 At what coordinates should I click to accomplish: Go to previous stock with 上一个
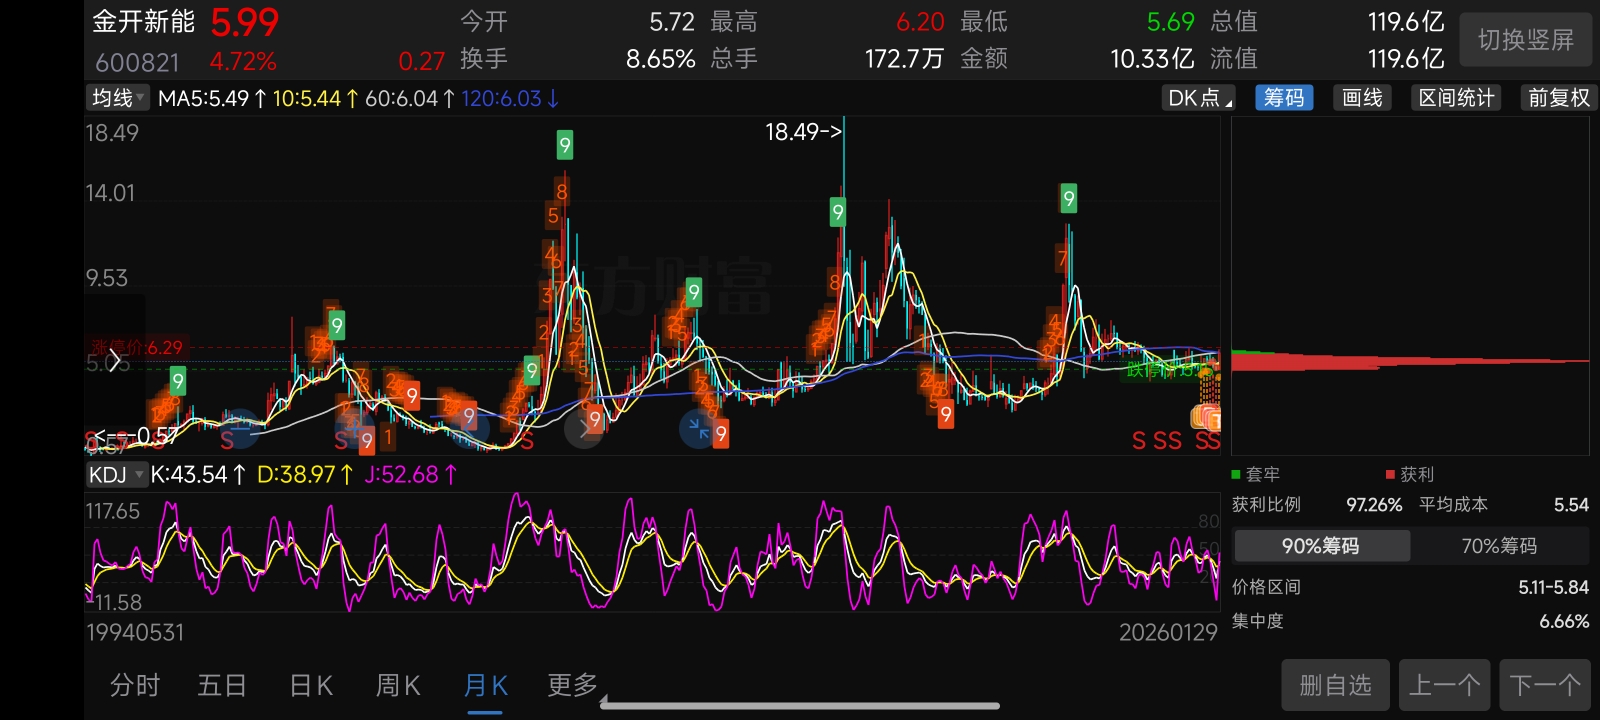1444,685
